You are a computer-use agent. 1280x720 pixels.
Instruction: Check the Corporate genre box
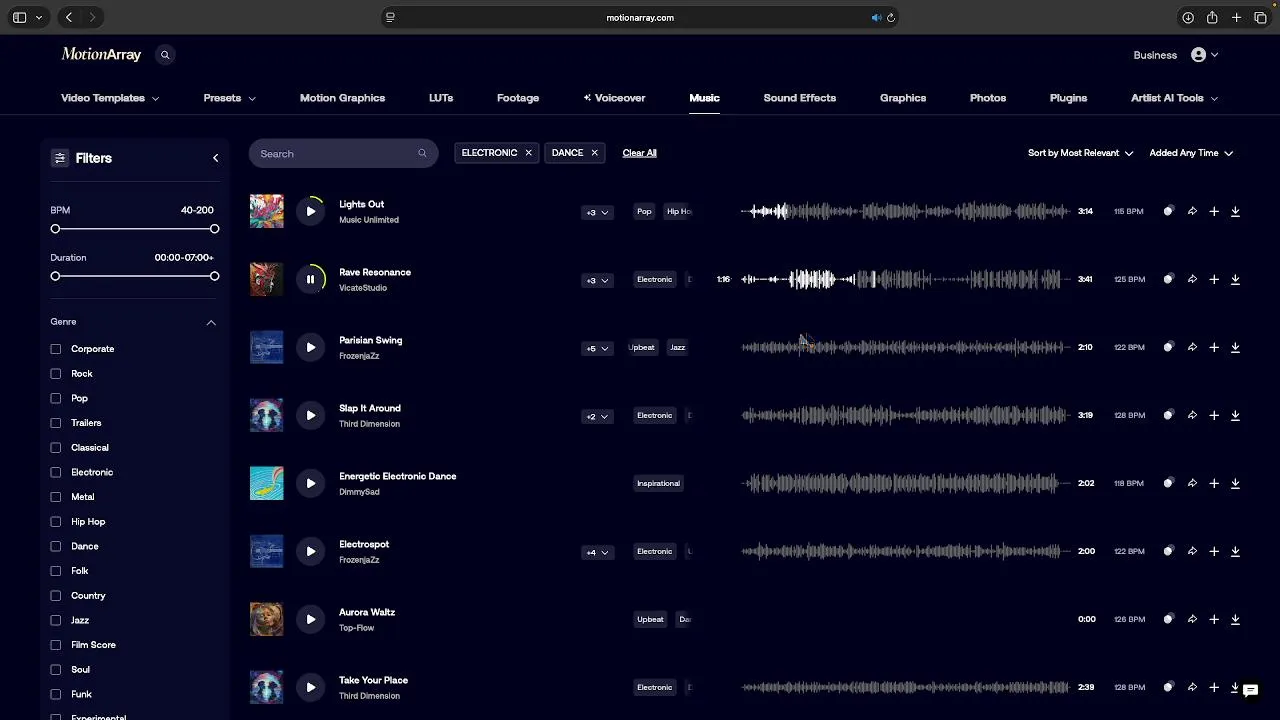[56, 349]
